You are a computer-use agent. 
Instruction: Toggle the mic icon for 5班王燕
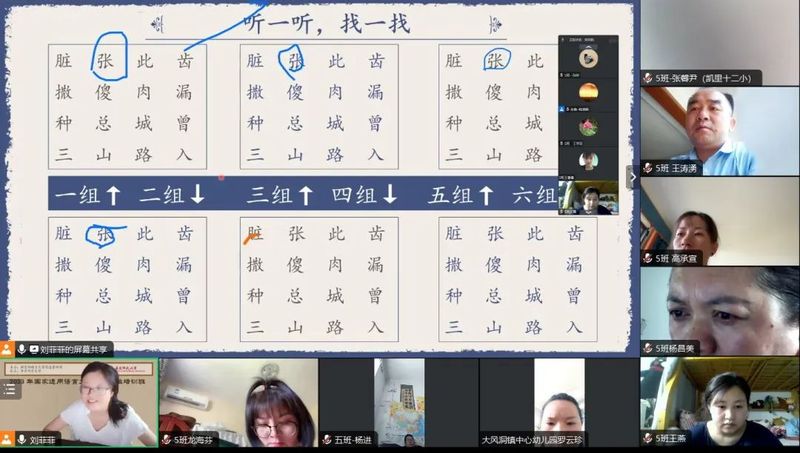[648, 438]
